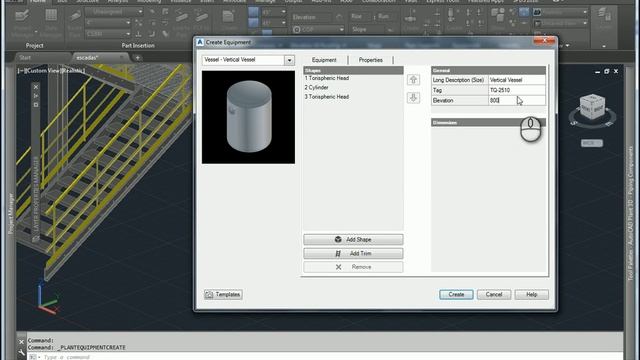Screen dimensions: 640x360
Task: Open the Vessel - Vertical Vessel dropdown arrow
Action: click(289, 60)
